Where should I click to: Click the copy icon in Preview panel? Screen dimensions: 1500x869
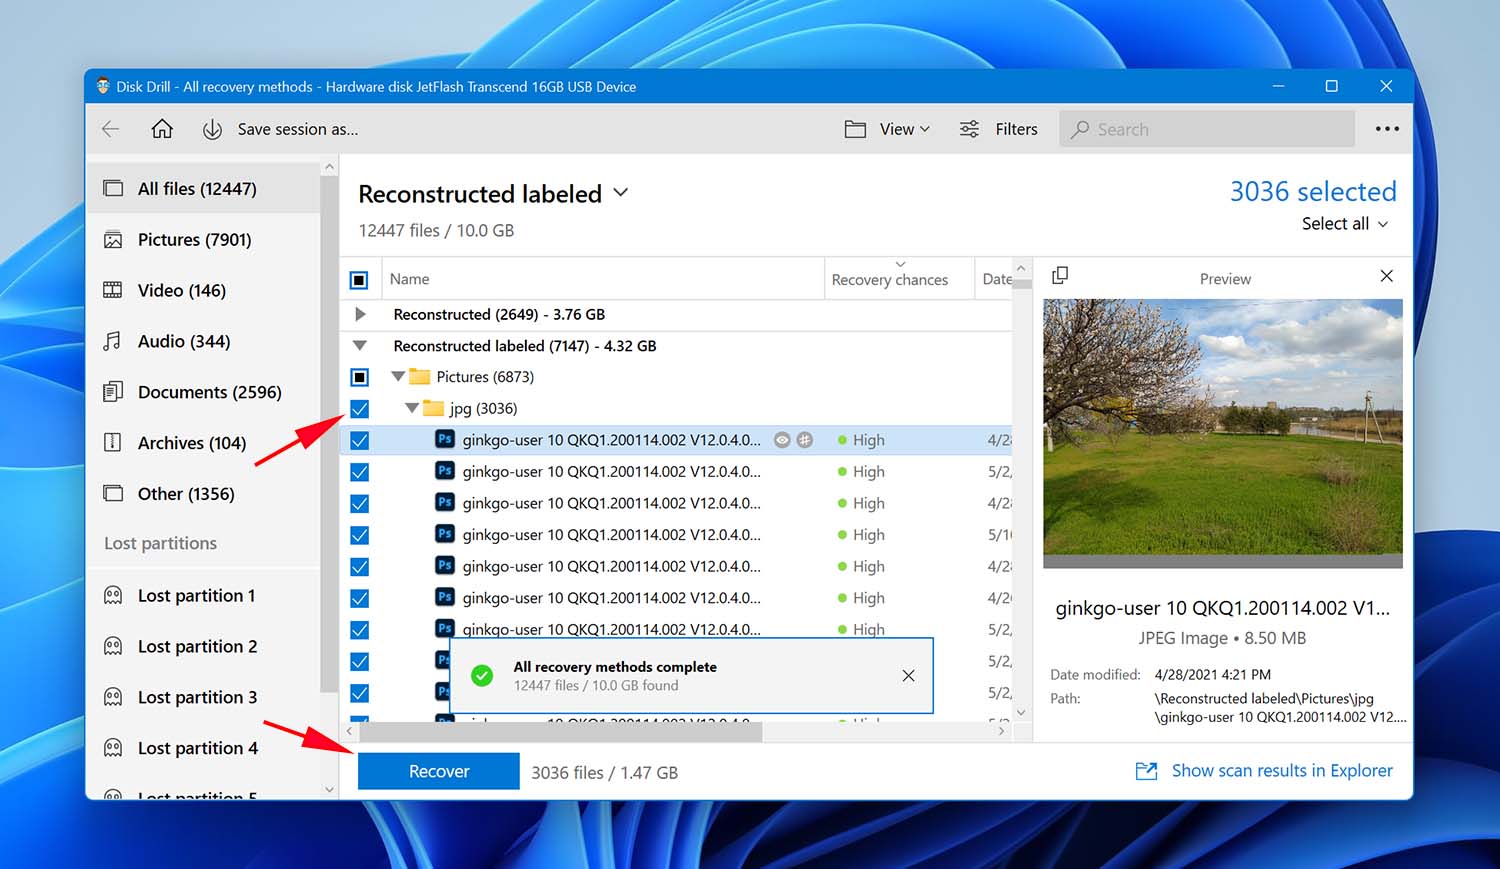click(x=1060, y=275)
